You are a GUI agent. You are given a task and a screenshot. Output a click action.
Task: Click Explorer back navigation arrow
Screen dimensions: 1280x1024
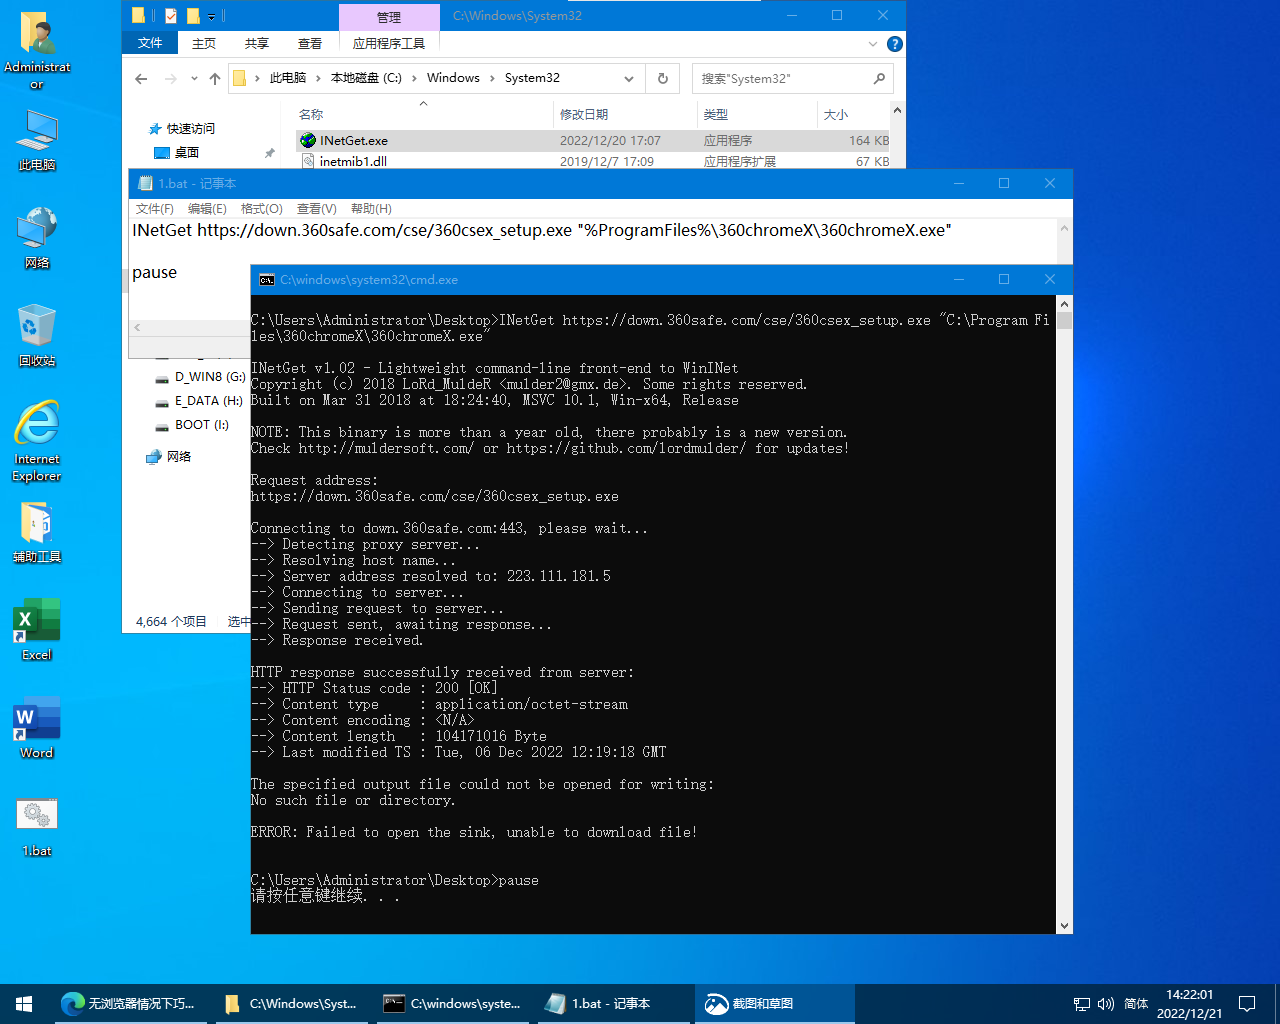pos(141,79)
